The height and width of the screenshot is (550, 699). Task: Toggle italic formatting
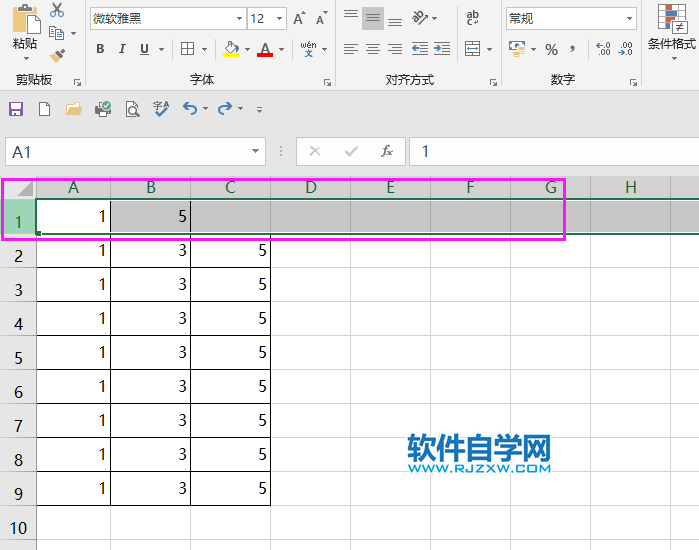click(x=122, y=49)
